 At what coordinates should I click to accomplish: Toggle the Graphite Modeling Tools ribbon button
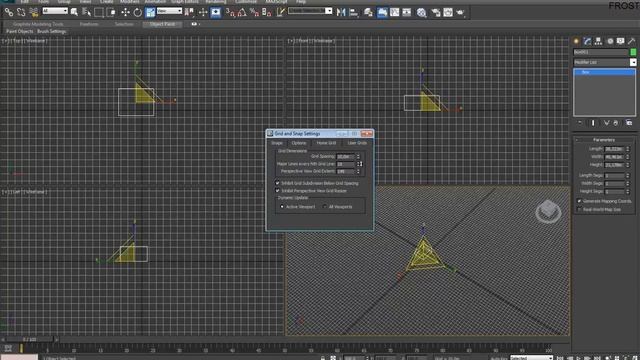click(x=382, y=12)
